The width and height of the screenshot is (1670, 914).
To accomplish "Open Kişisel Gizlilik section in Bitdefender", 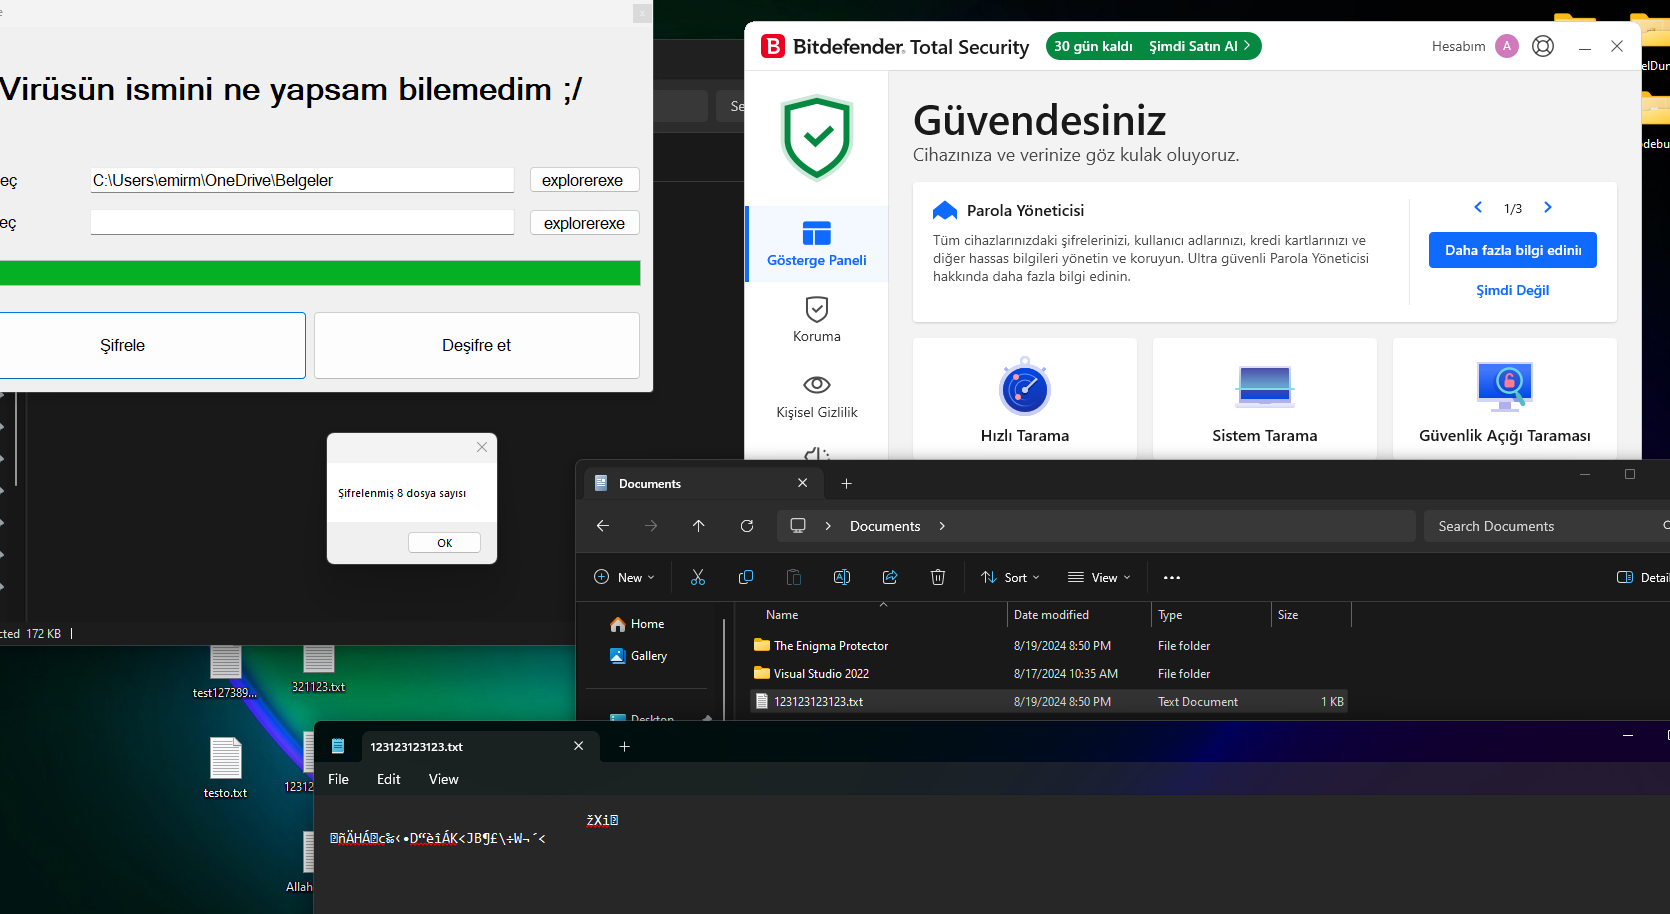I will click(x=816, y=397).
